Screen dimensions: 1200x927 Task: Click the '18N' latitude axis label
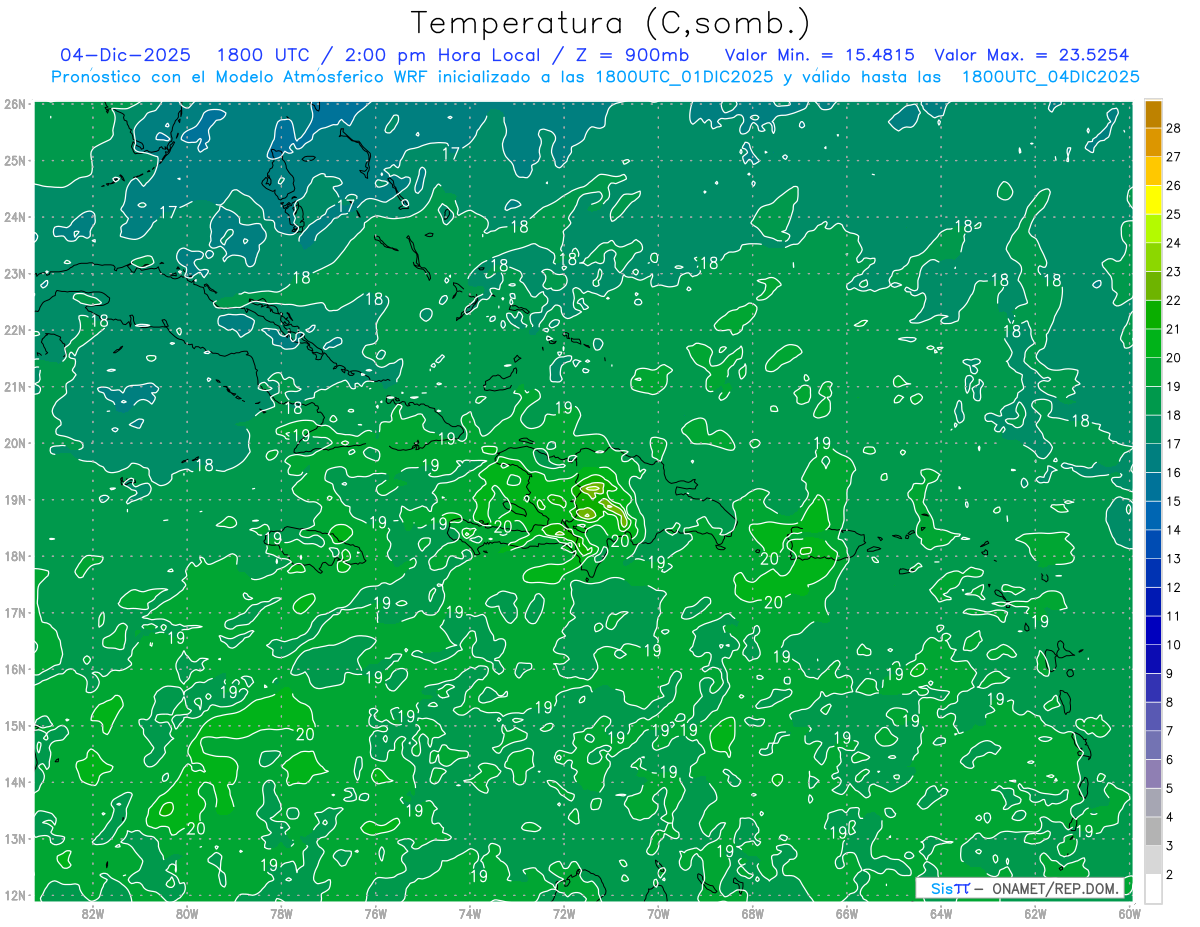[x=14, y=556]
